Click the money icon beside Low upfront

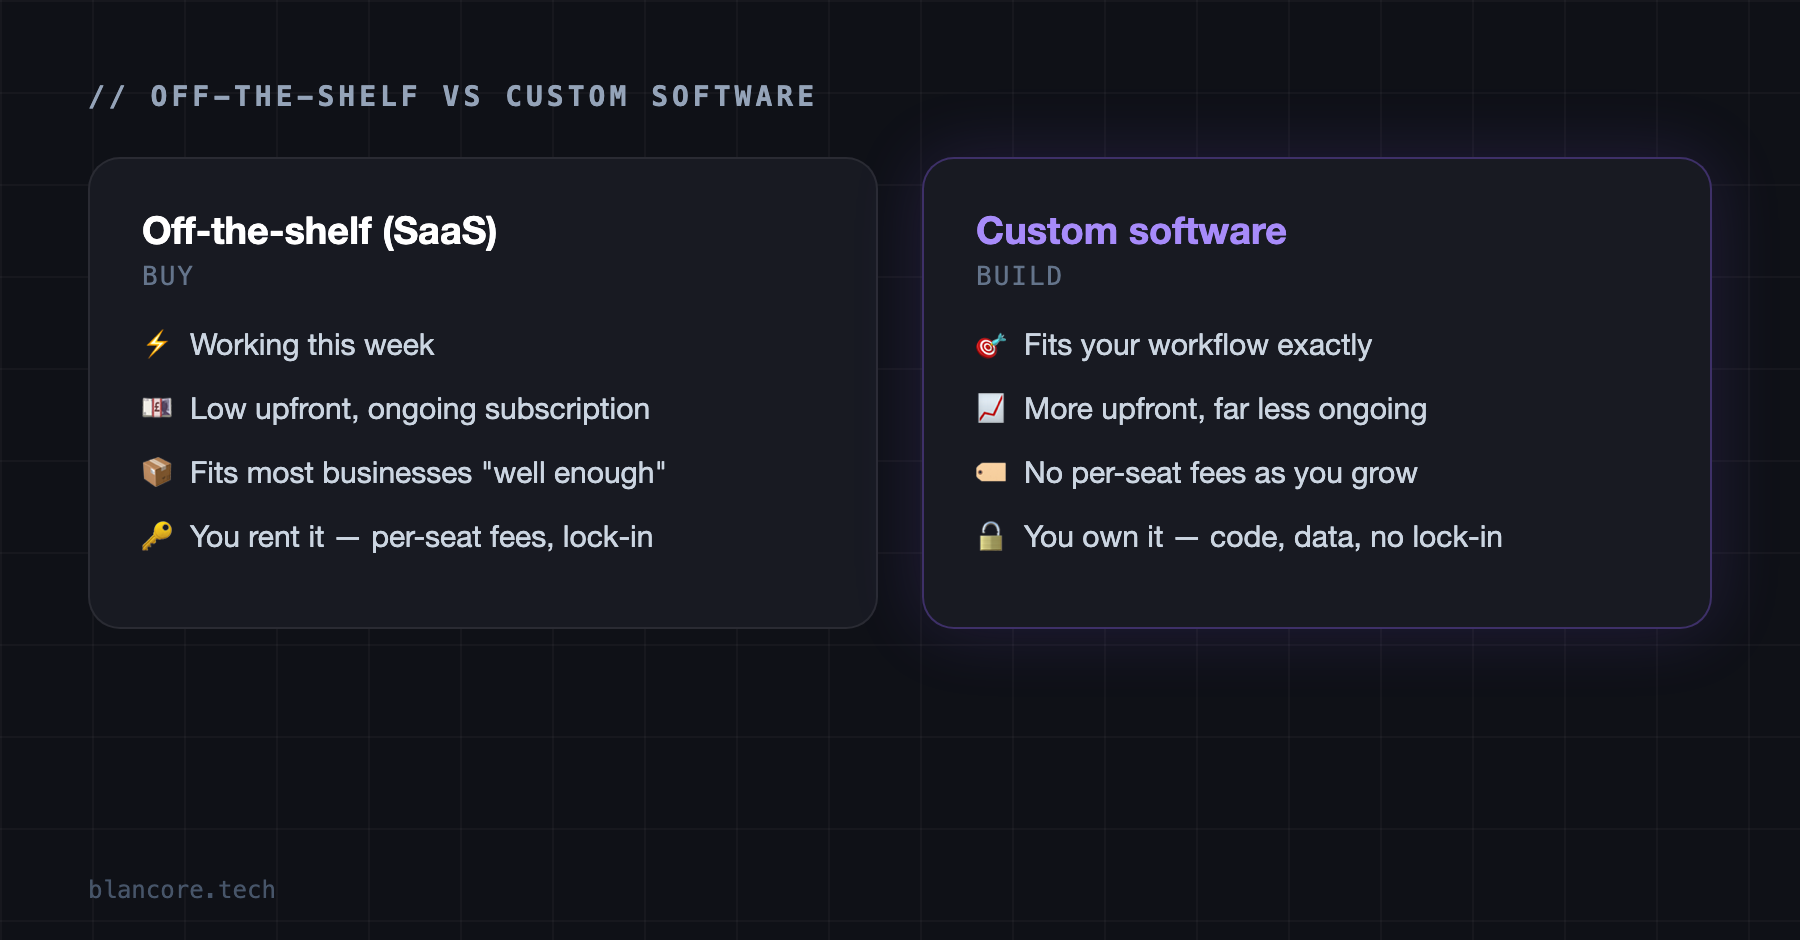[x=157, y=408]
